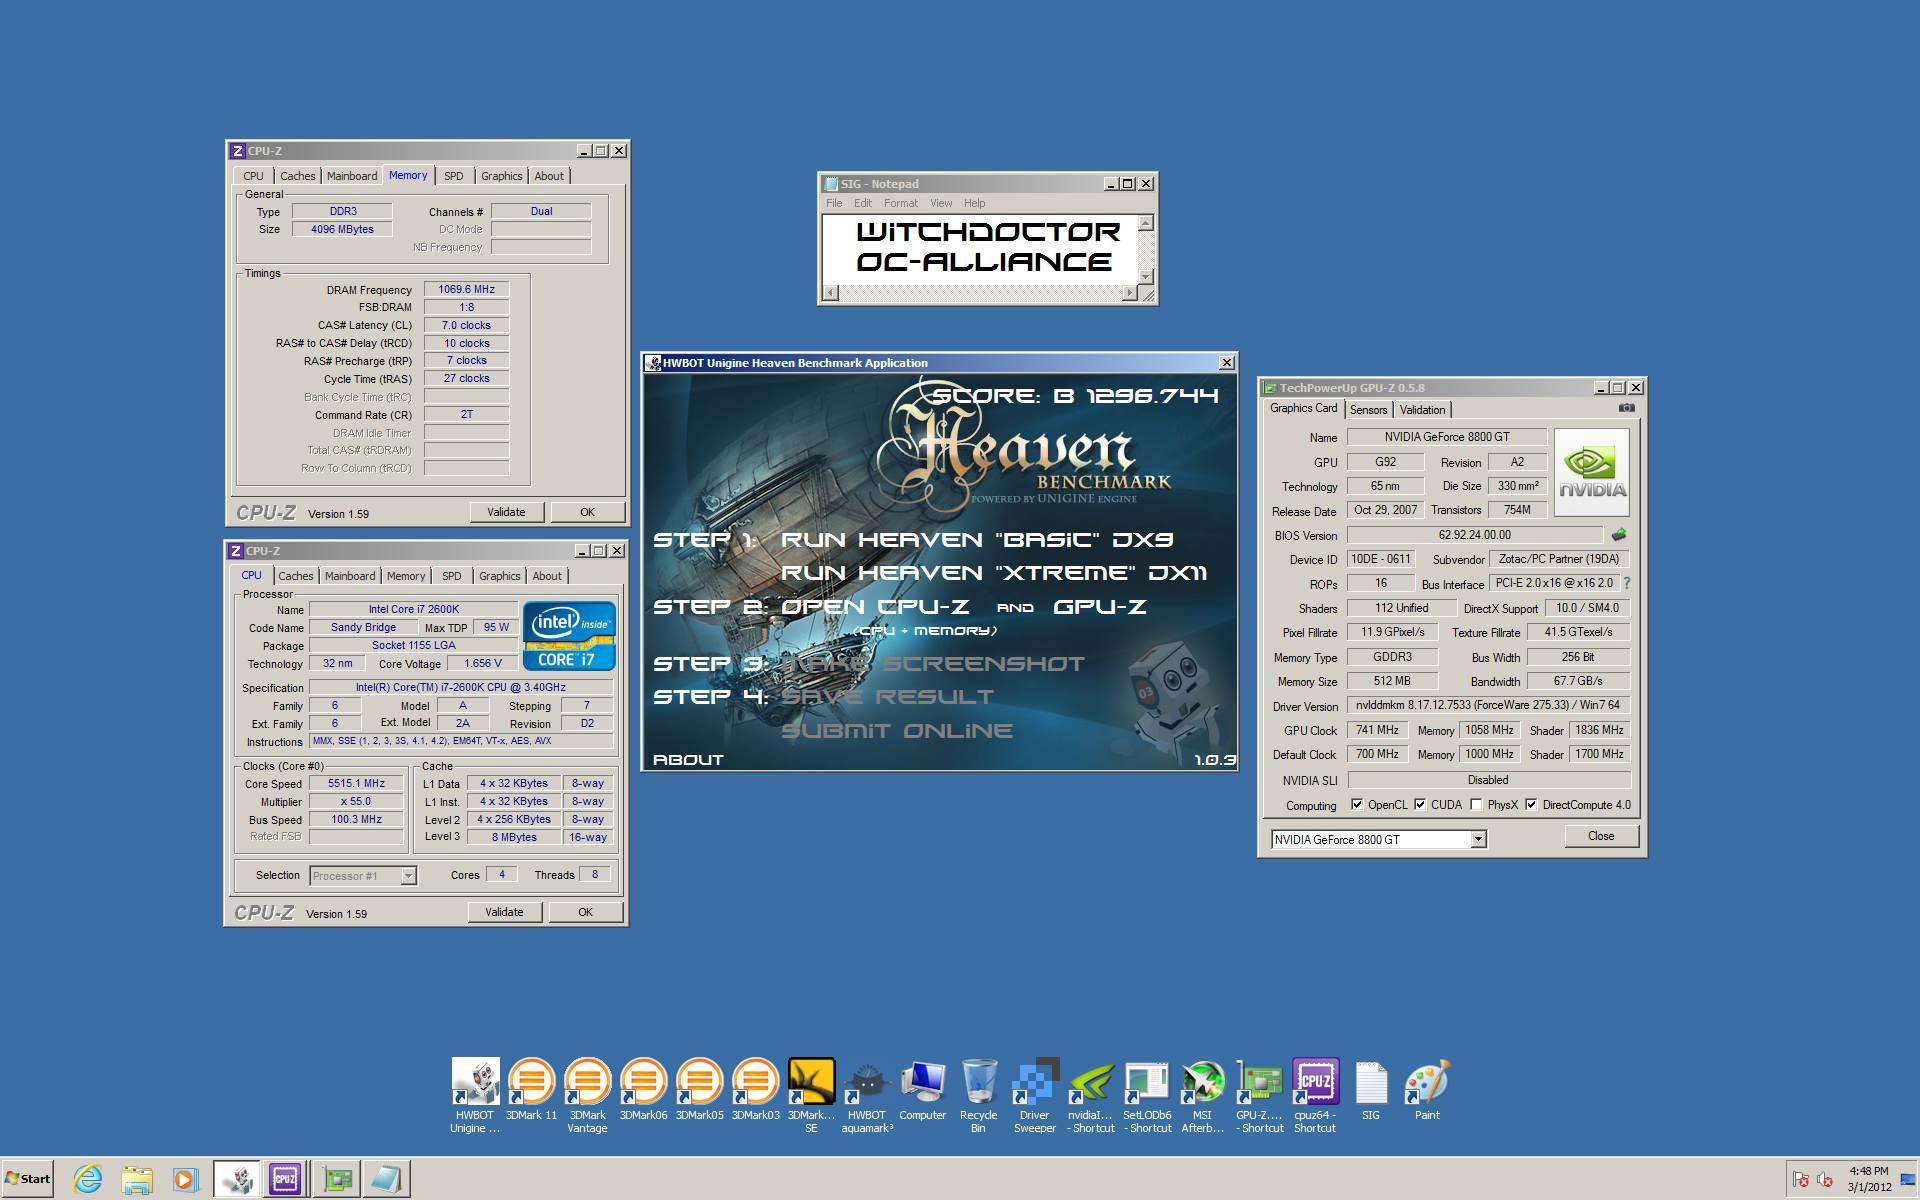Open the Computer desktop icon
This screenshot has width=1920, height=1200.
tap(922, 1089)
